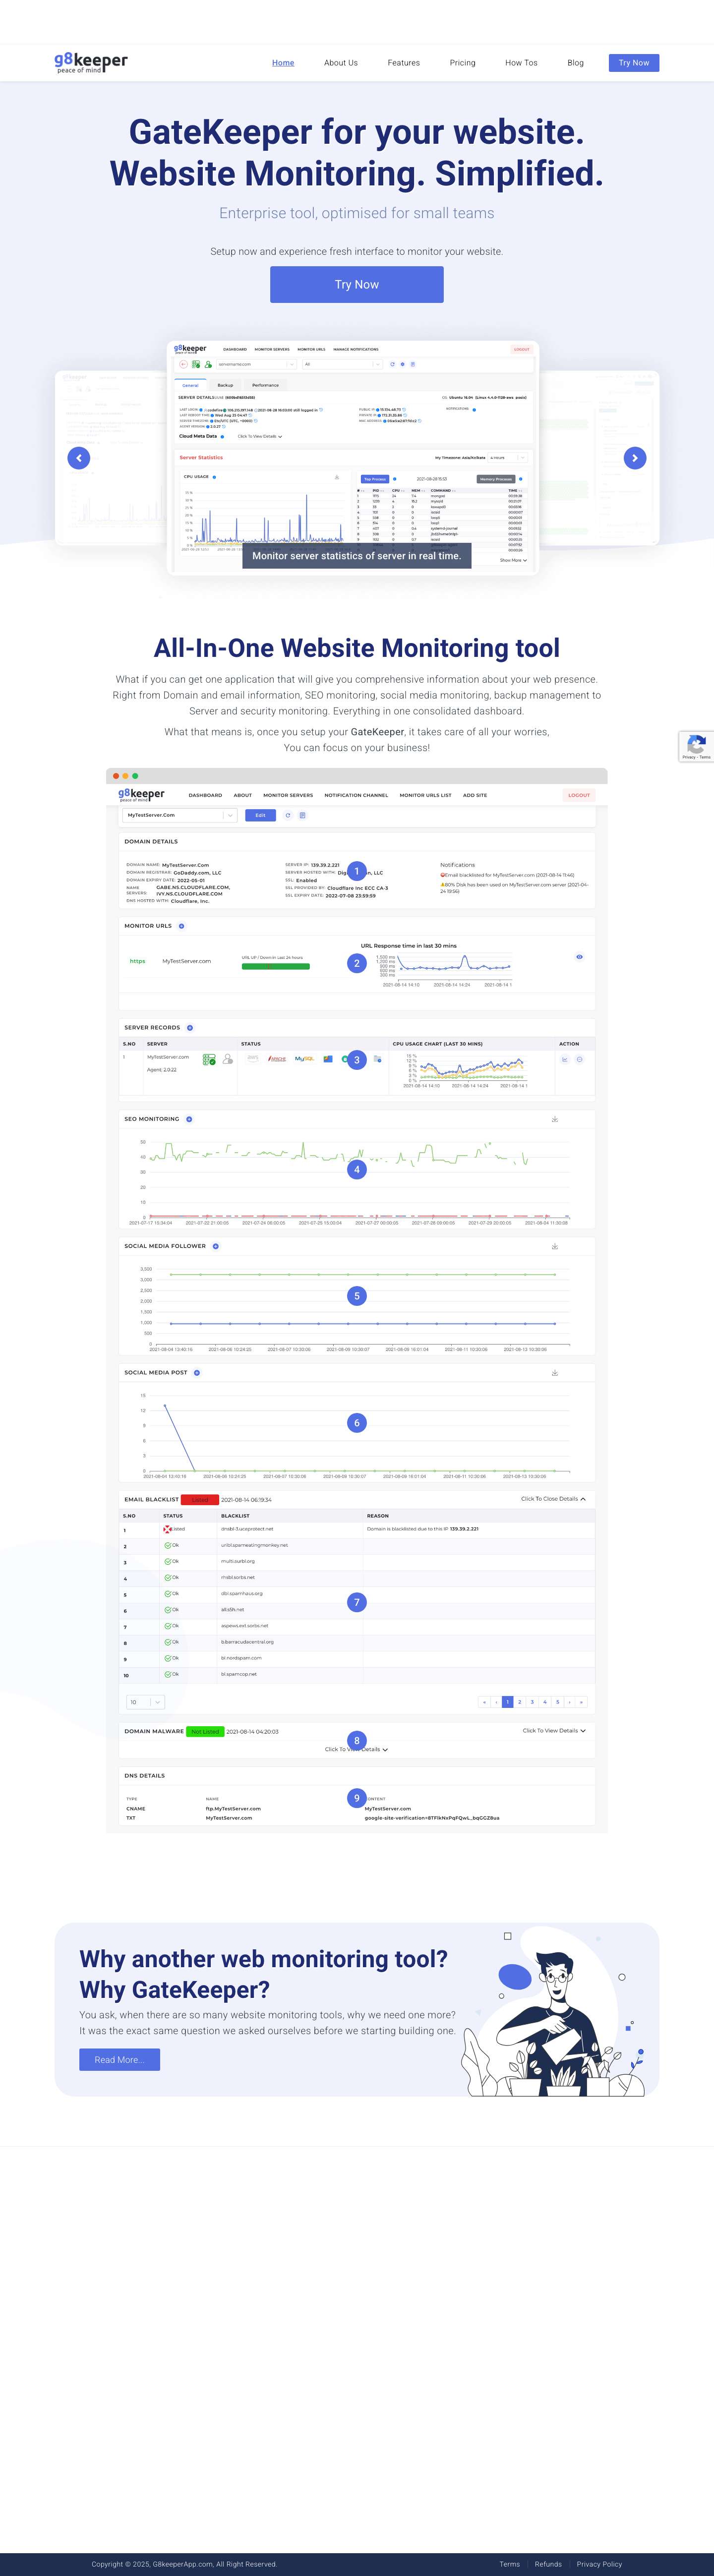The height and width of the screenshot is (2576, 714).
Task: Click green Not Listed badge for Domain Malware
Action: coord(205,1731)
